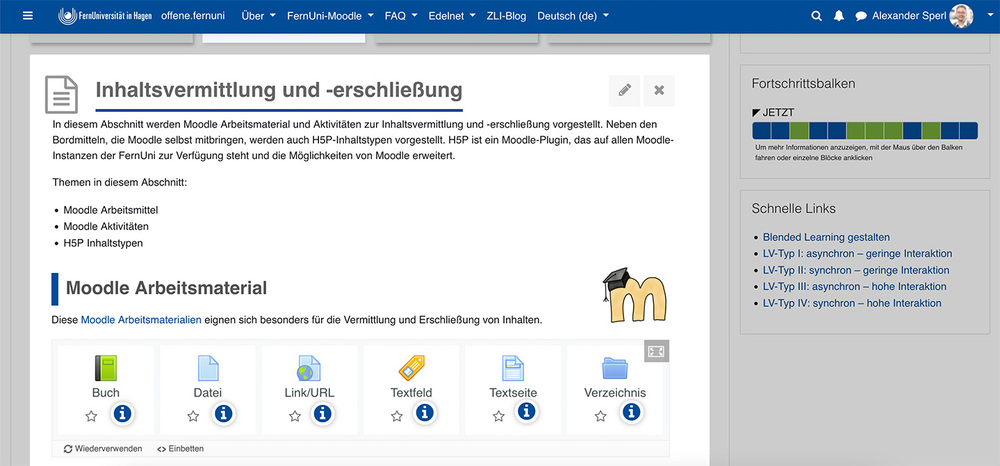Open the info button under Link/URL
This screenshot has height=466, width=1000.
323,414
